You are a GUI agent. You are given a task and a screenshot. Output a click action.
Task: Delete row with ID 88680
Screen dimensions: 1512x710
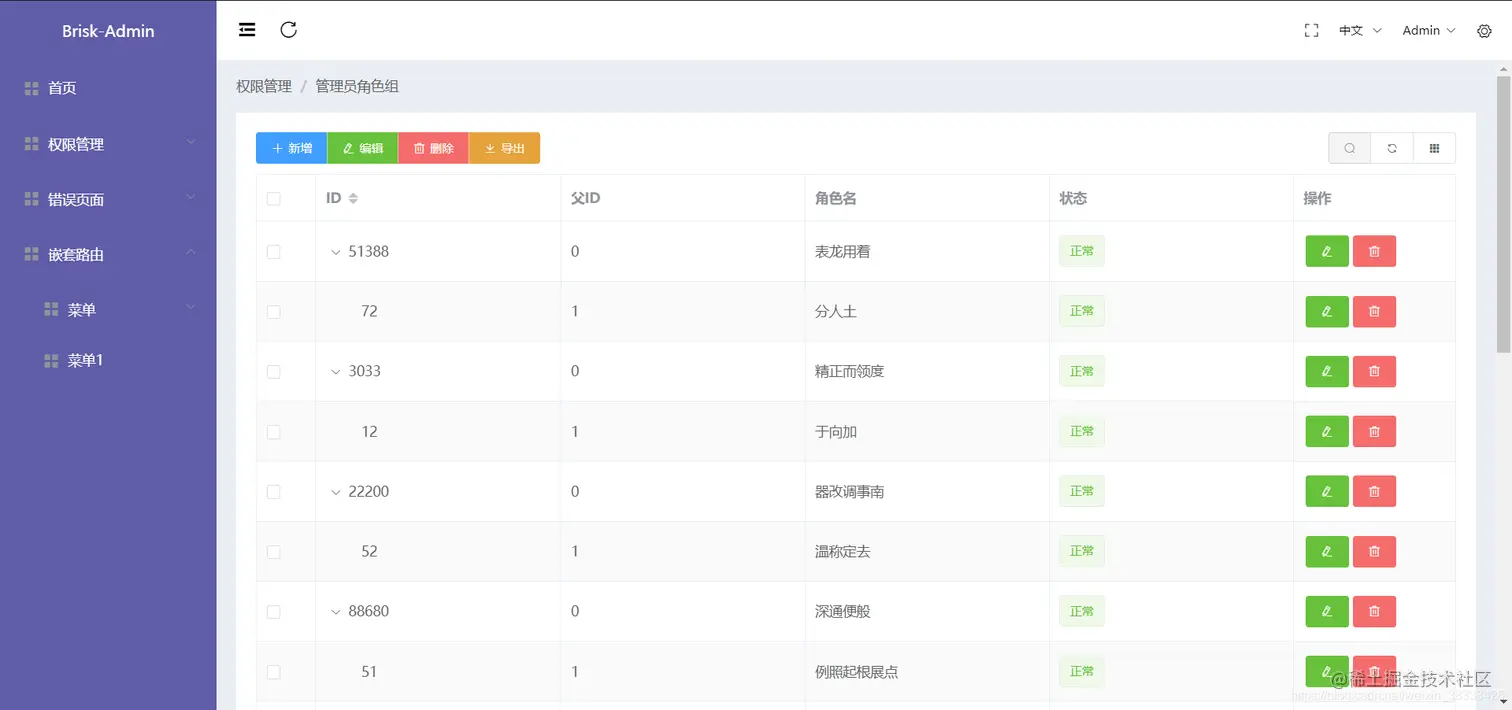[x=1374, y=612]
